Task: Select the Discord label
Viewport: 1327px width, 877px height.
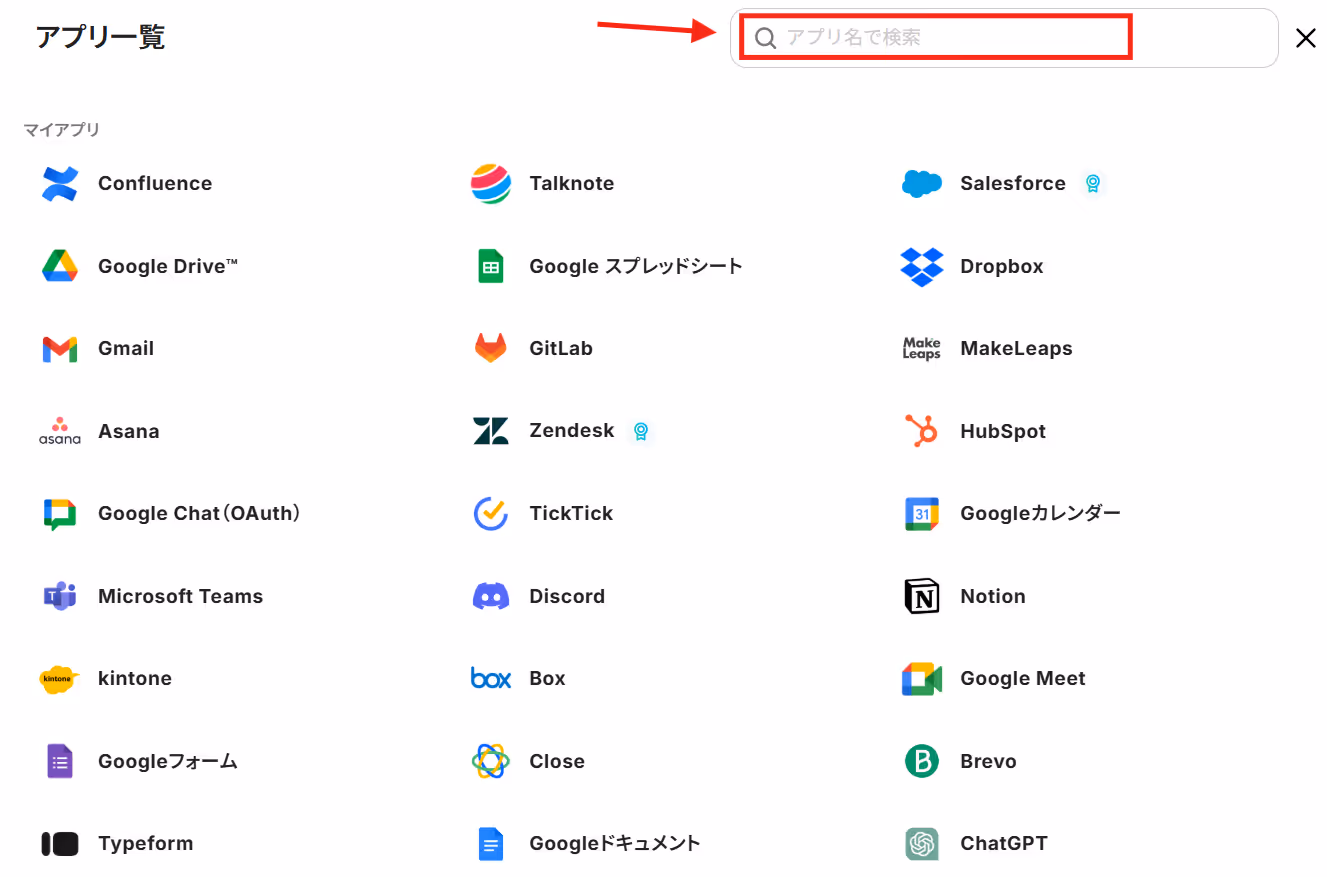Action: [567, 596]
